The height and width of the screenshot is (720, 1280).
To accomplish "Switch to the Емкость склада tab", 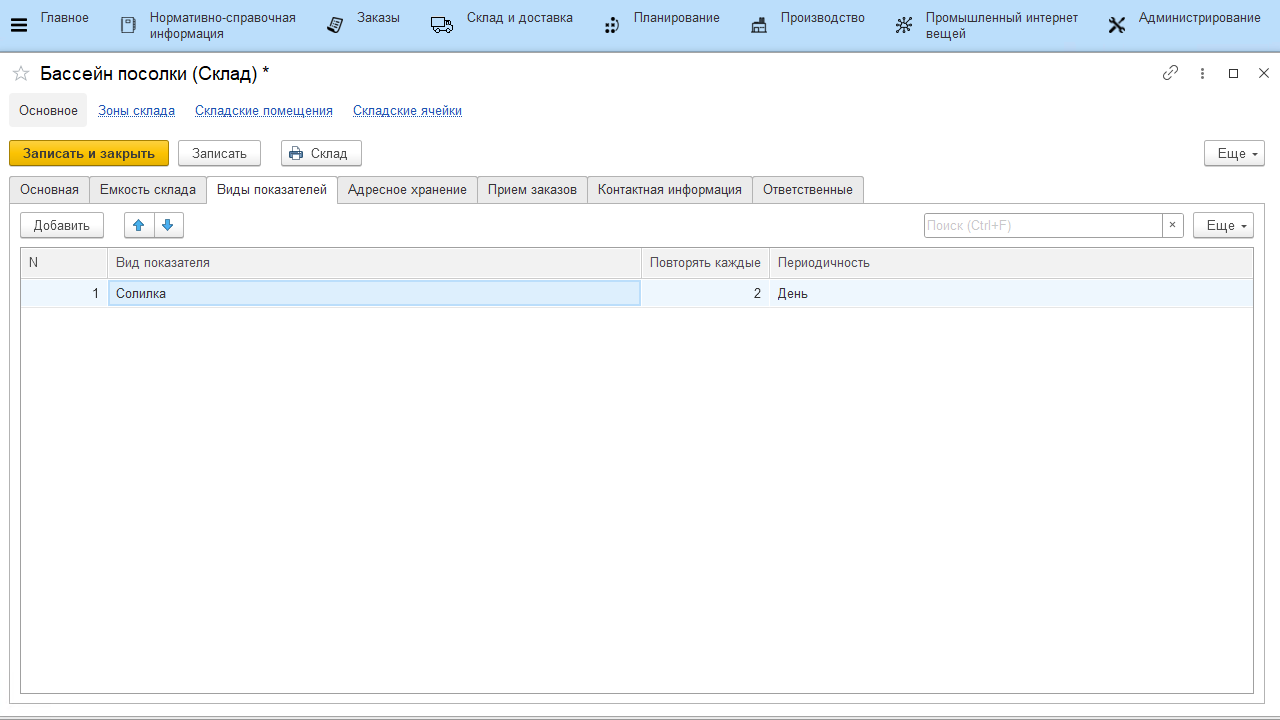I will point(148,190).
